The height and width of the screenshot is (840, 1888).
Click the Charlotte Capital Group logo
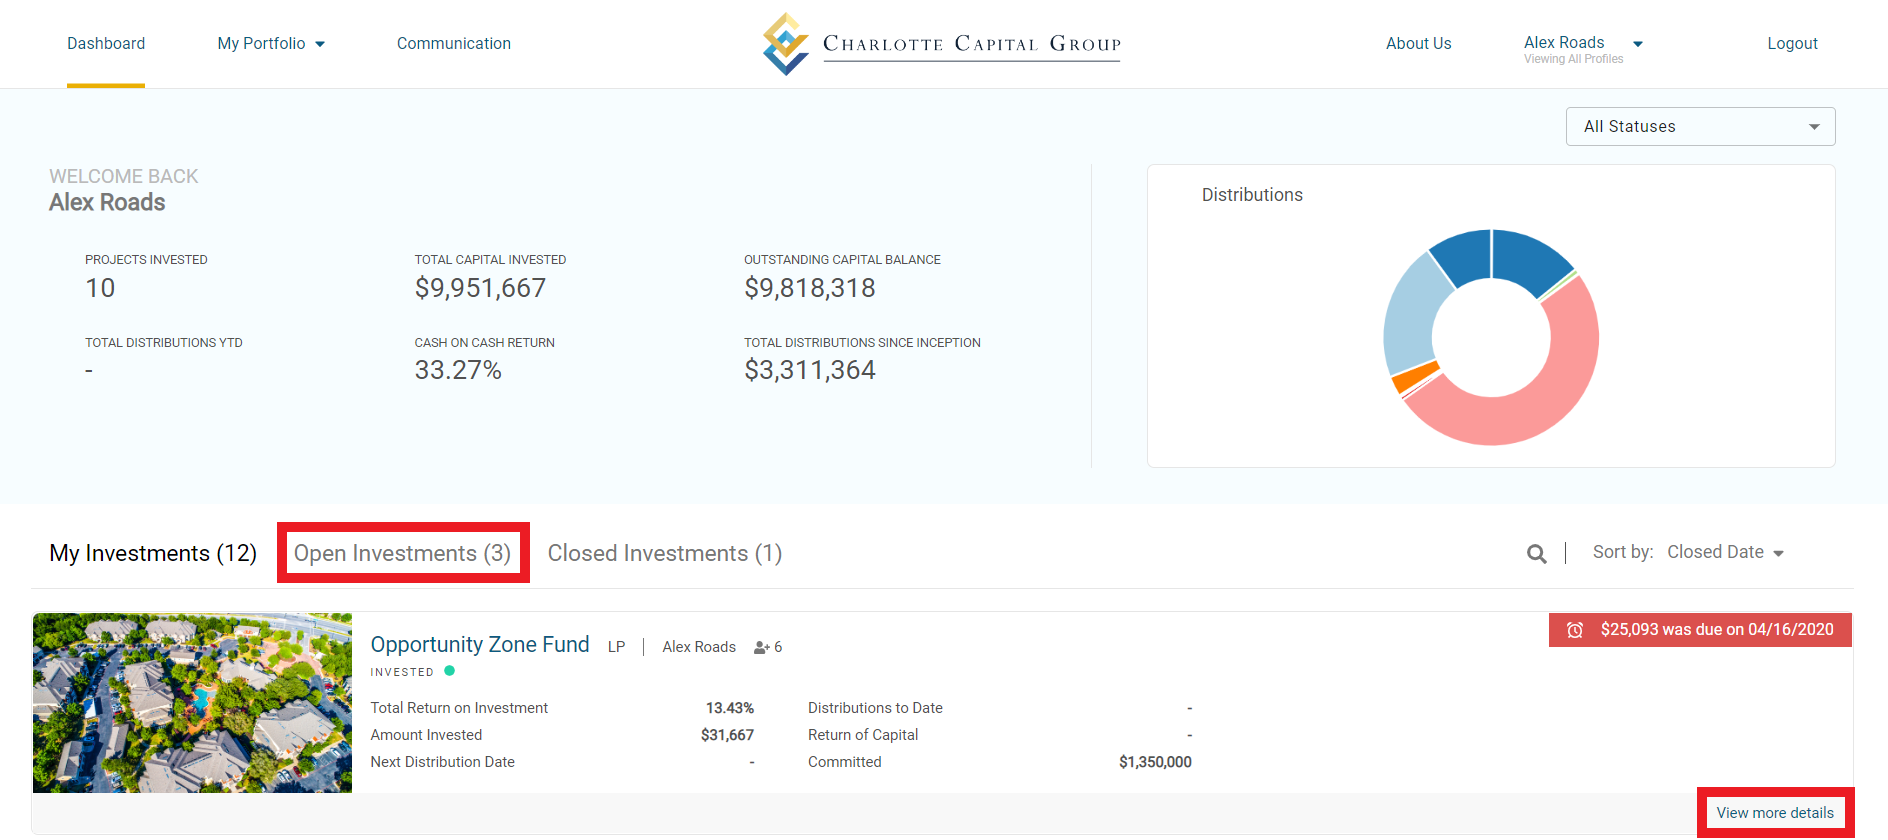tap(941, 44)
